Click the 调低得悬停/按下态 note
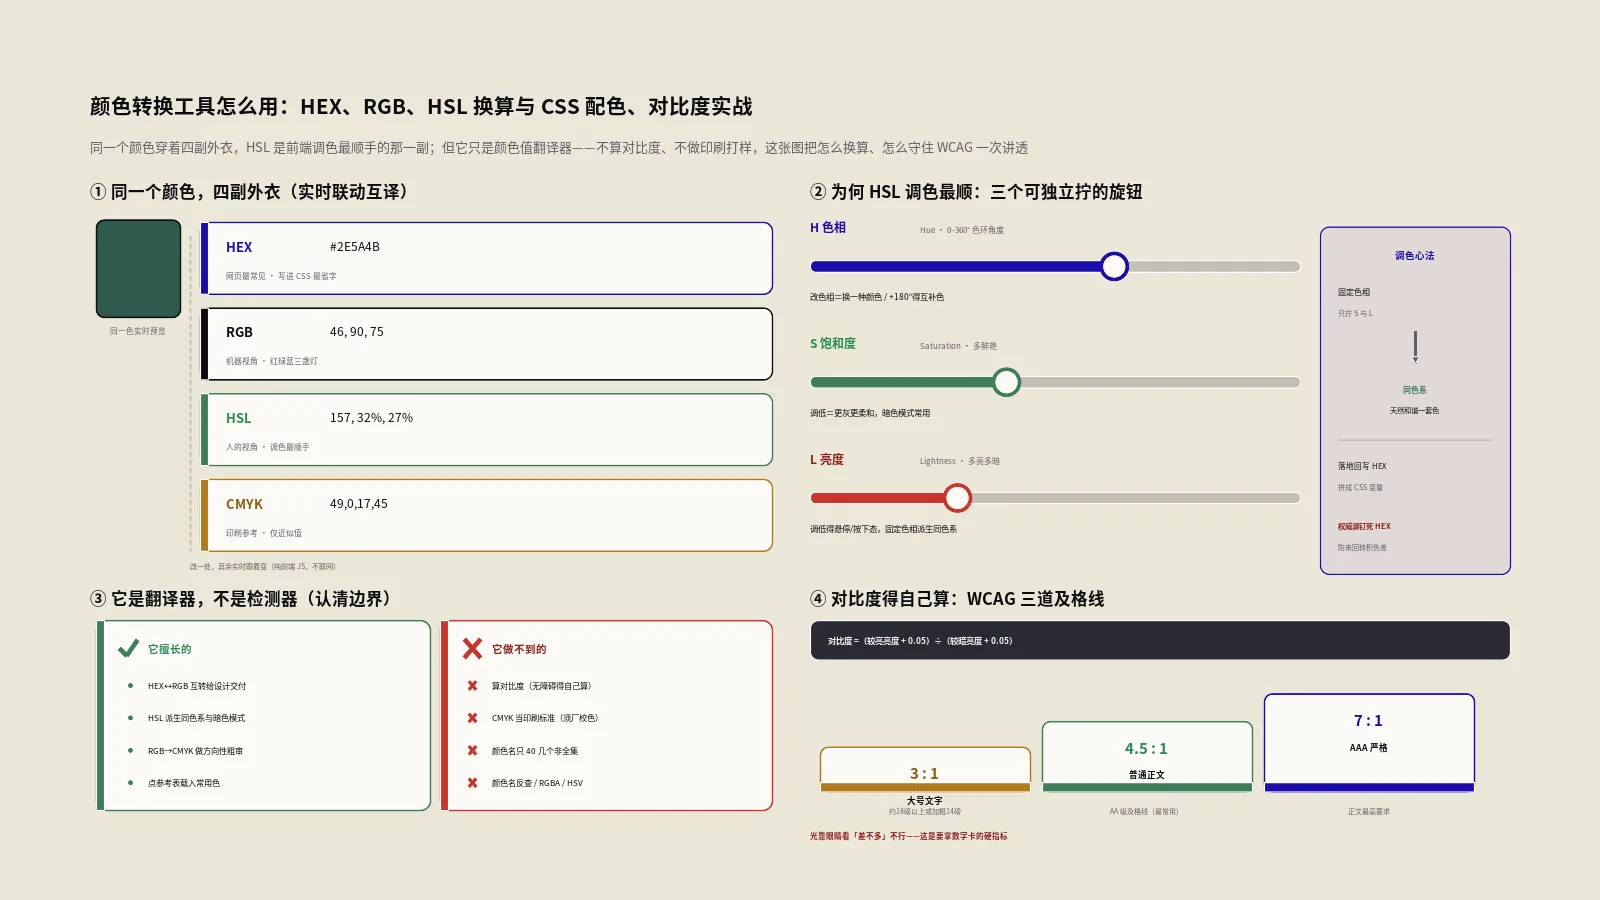This screenshot has height=900, width=1600. coord(883,529)
